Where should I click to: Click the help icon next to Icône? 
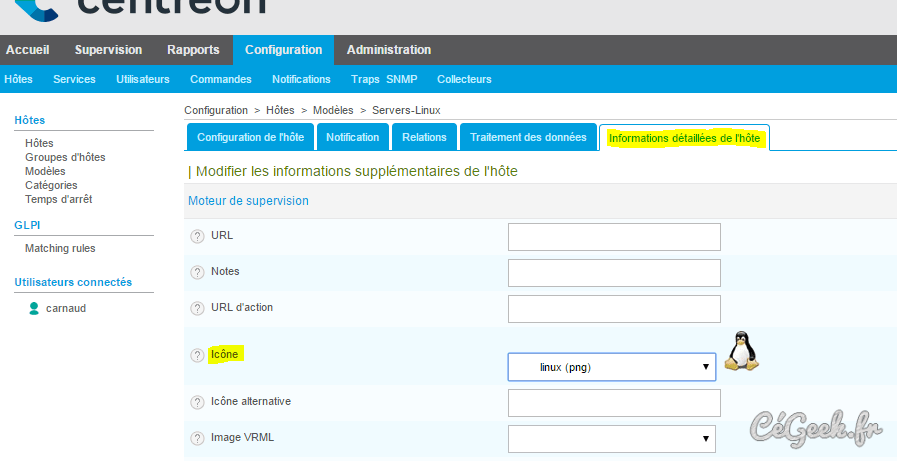click(197, 355)
